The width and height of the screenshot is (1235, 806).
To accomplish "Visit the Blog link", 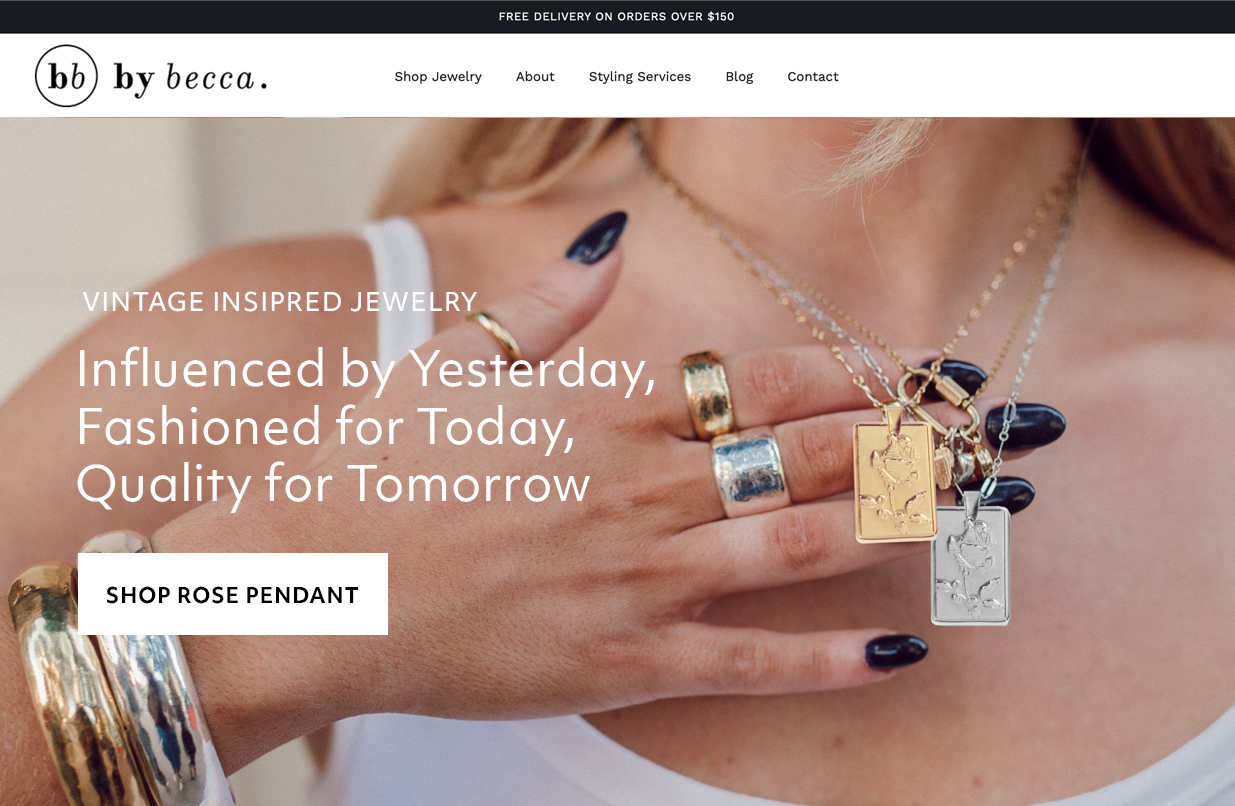I will pos(739,76).
